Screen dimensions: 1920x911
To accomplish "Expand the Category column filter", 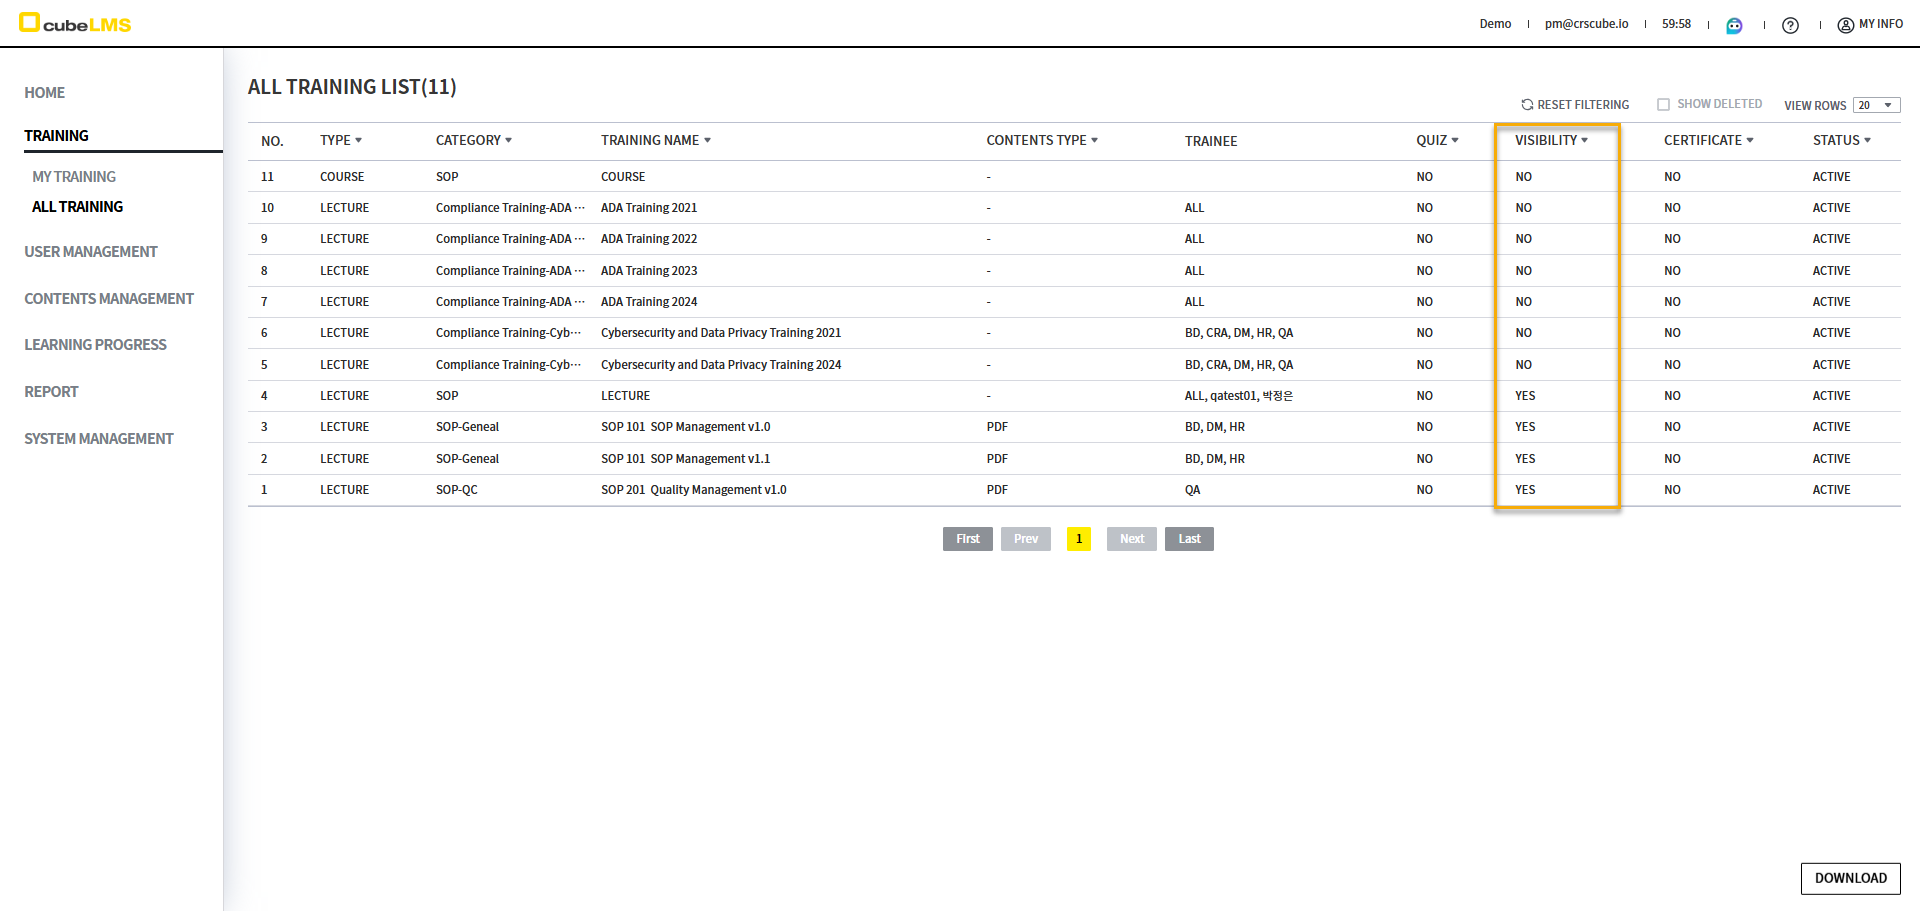I will (x=508, y=140).
